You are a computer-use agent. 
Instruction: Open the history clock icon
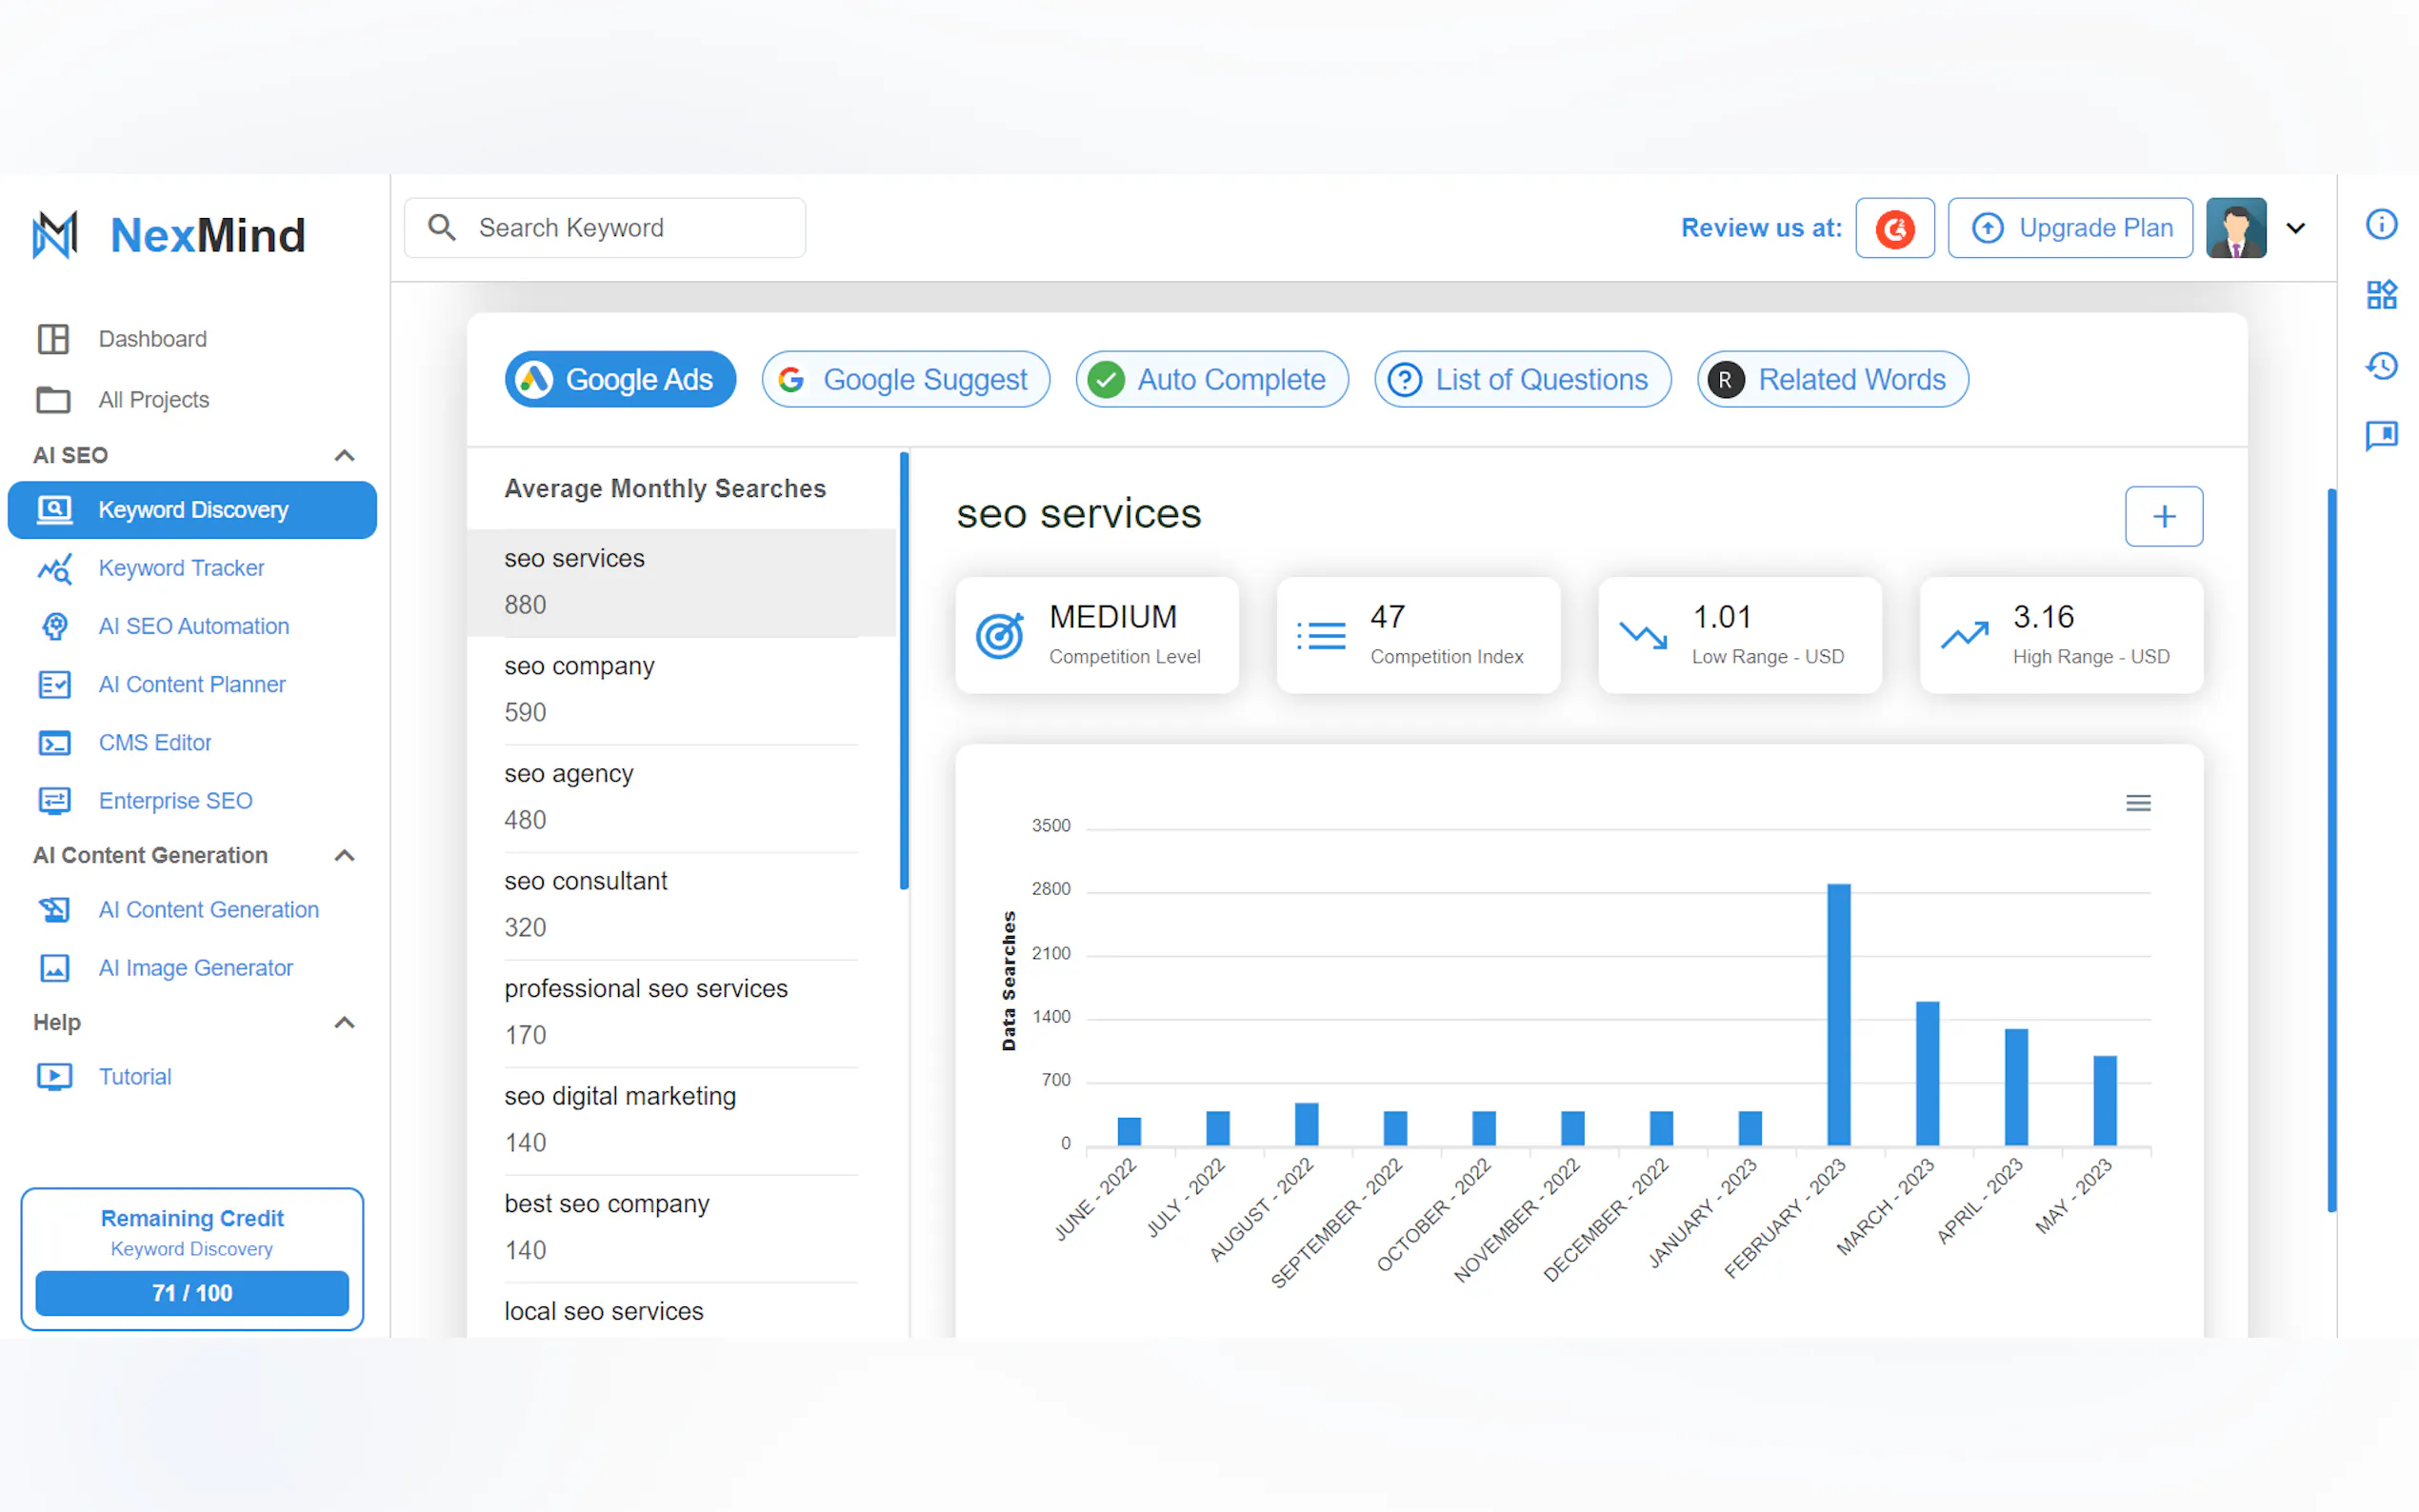tap(2380, 365)
